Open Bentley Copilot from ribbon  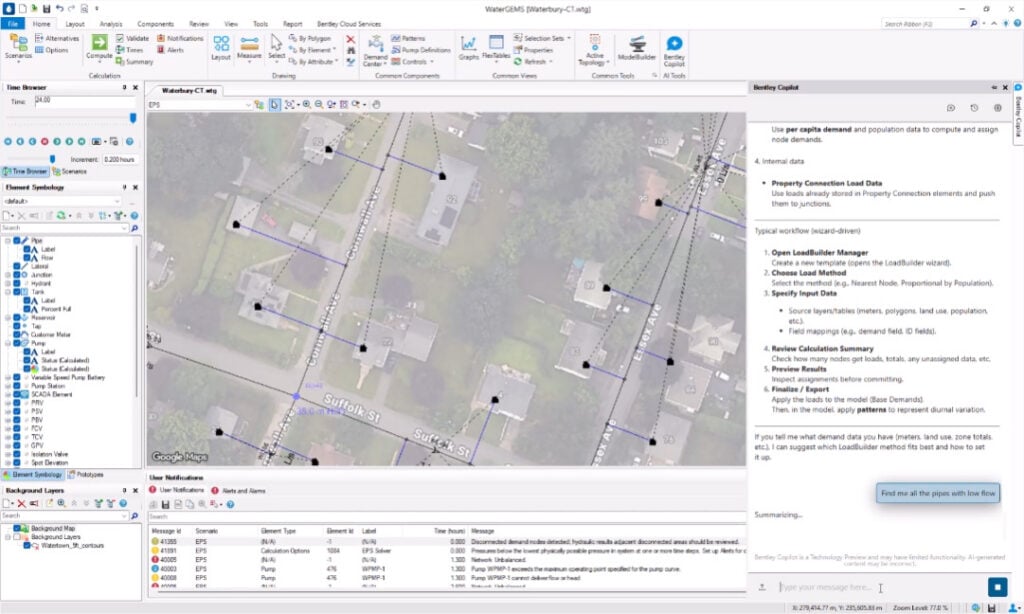point(674,50)
